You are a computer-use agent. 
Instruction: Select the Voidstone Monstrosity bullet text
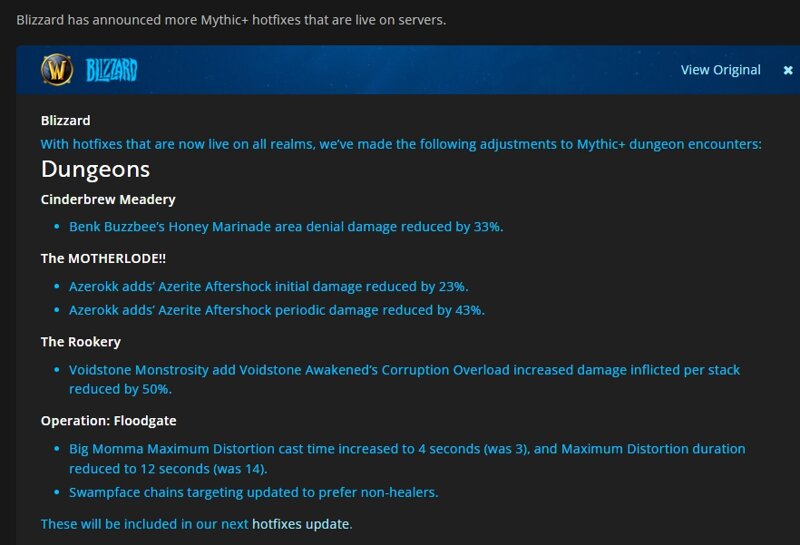[x=404, y=379]
